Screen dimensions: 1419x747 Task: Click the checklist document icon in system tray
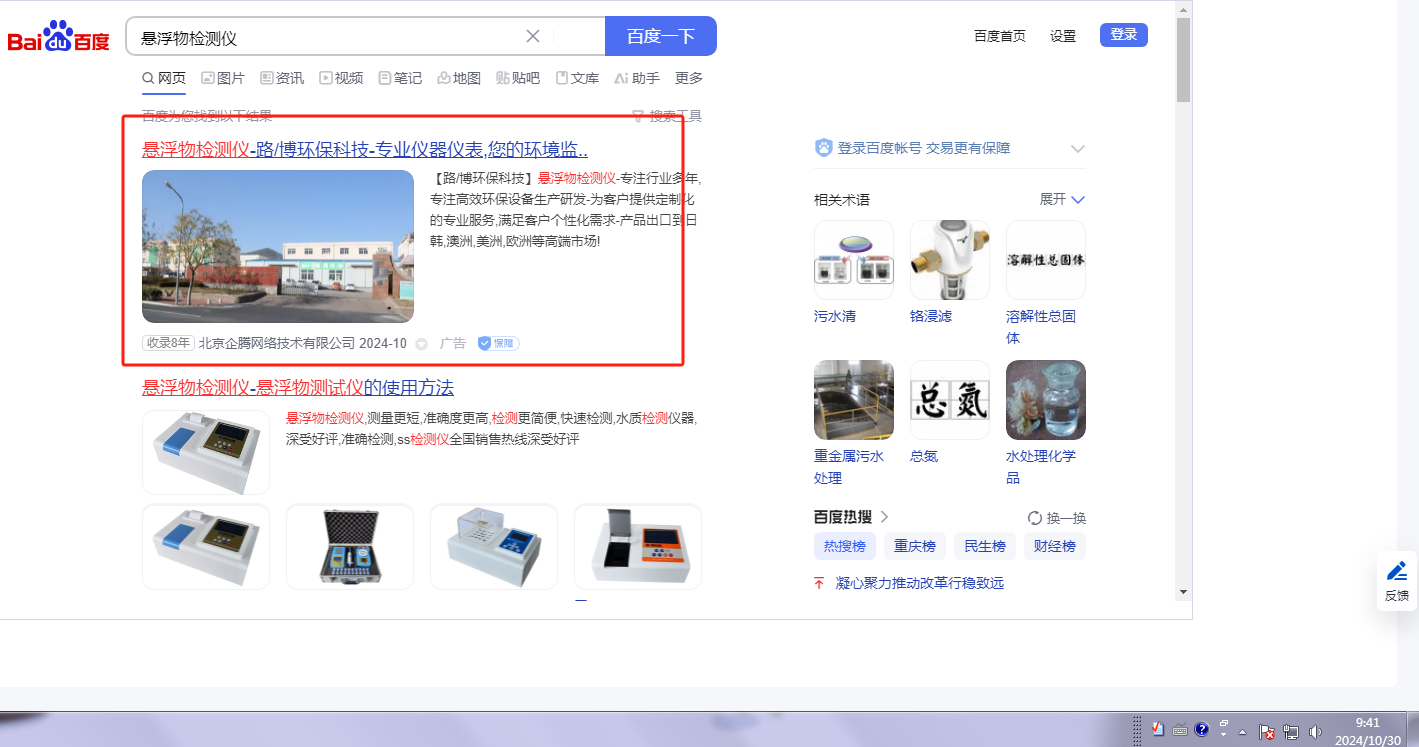(x=1159, y=729)
